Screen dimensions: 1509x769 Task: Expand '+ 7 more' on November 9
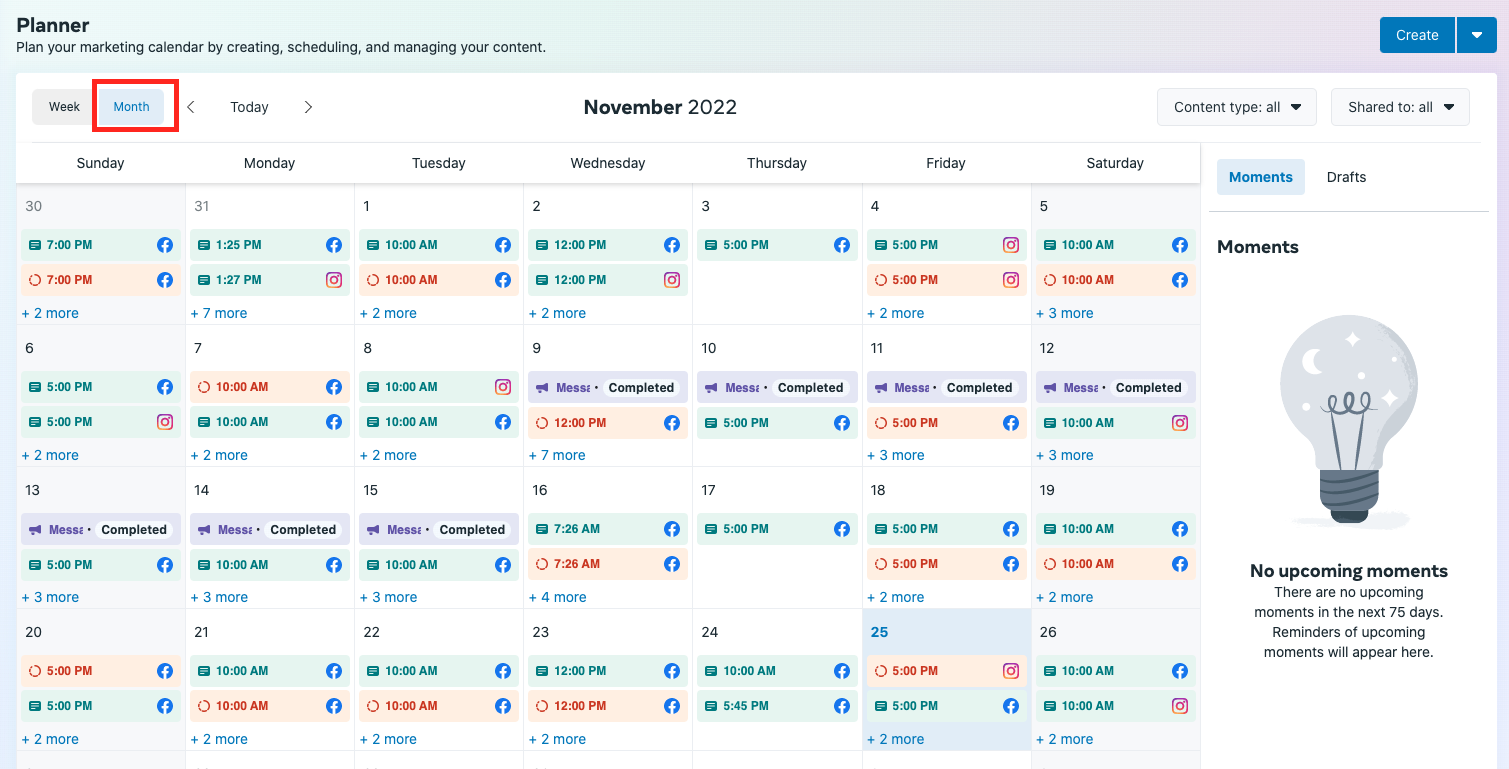pyautogui.click(x=557, y=455)
